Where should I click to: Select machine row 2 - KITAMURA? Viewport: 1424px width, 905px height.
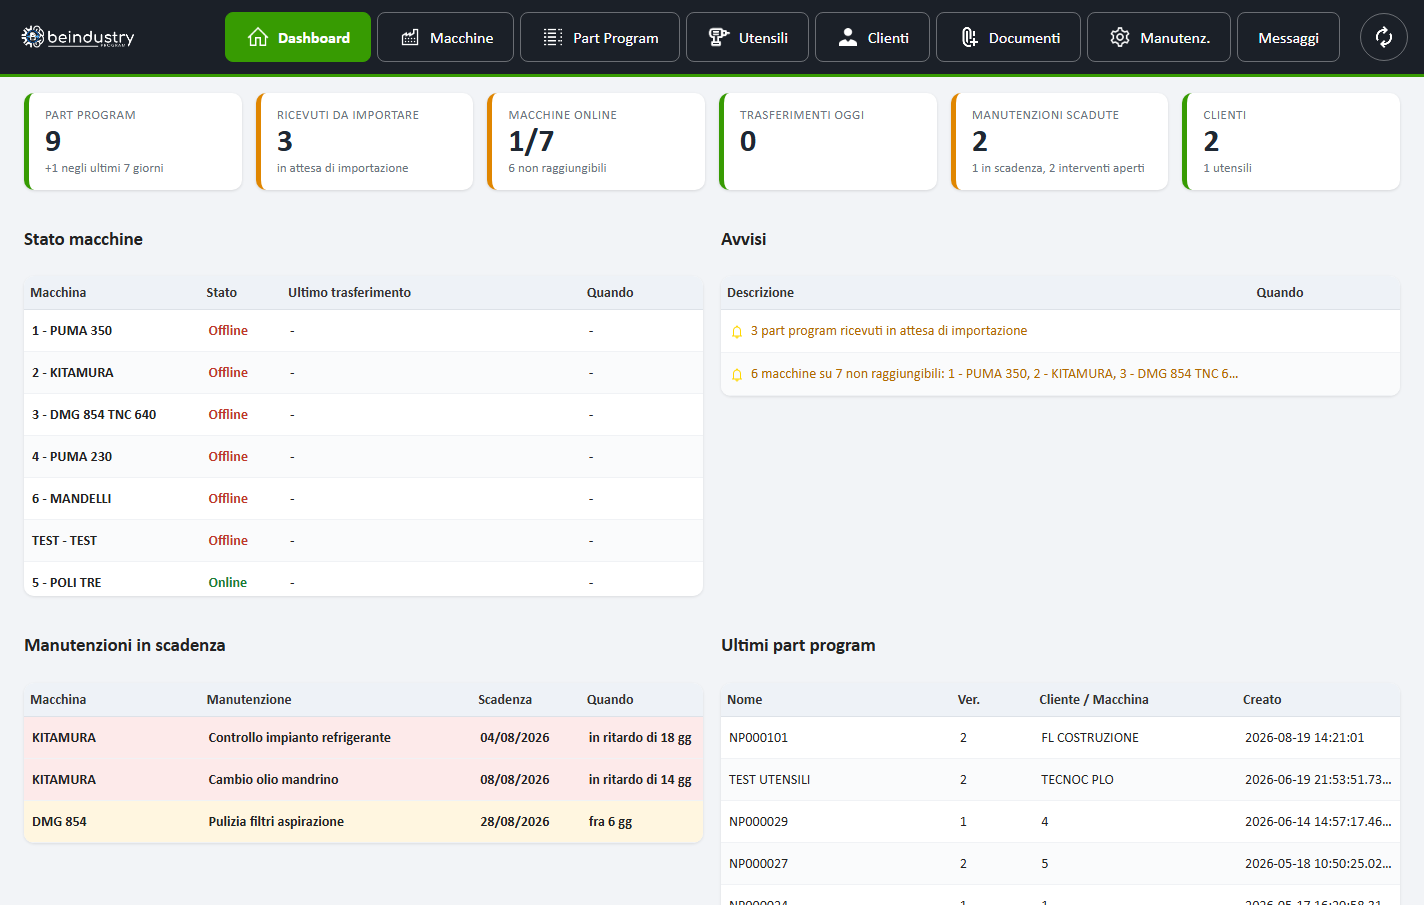point(363,372)
